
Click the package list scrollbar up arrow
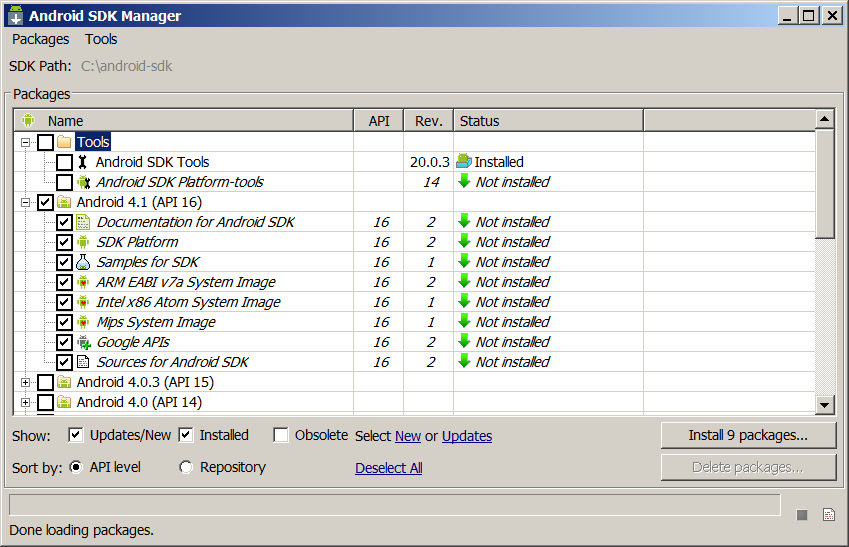pyautogui.click(x=825, y=119)
